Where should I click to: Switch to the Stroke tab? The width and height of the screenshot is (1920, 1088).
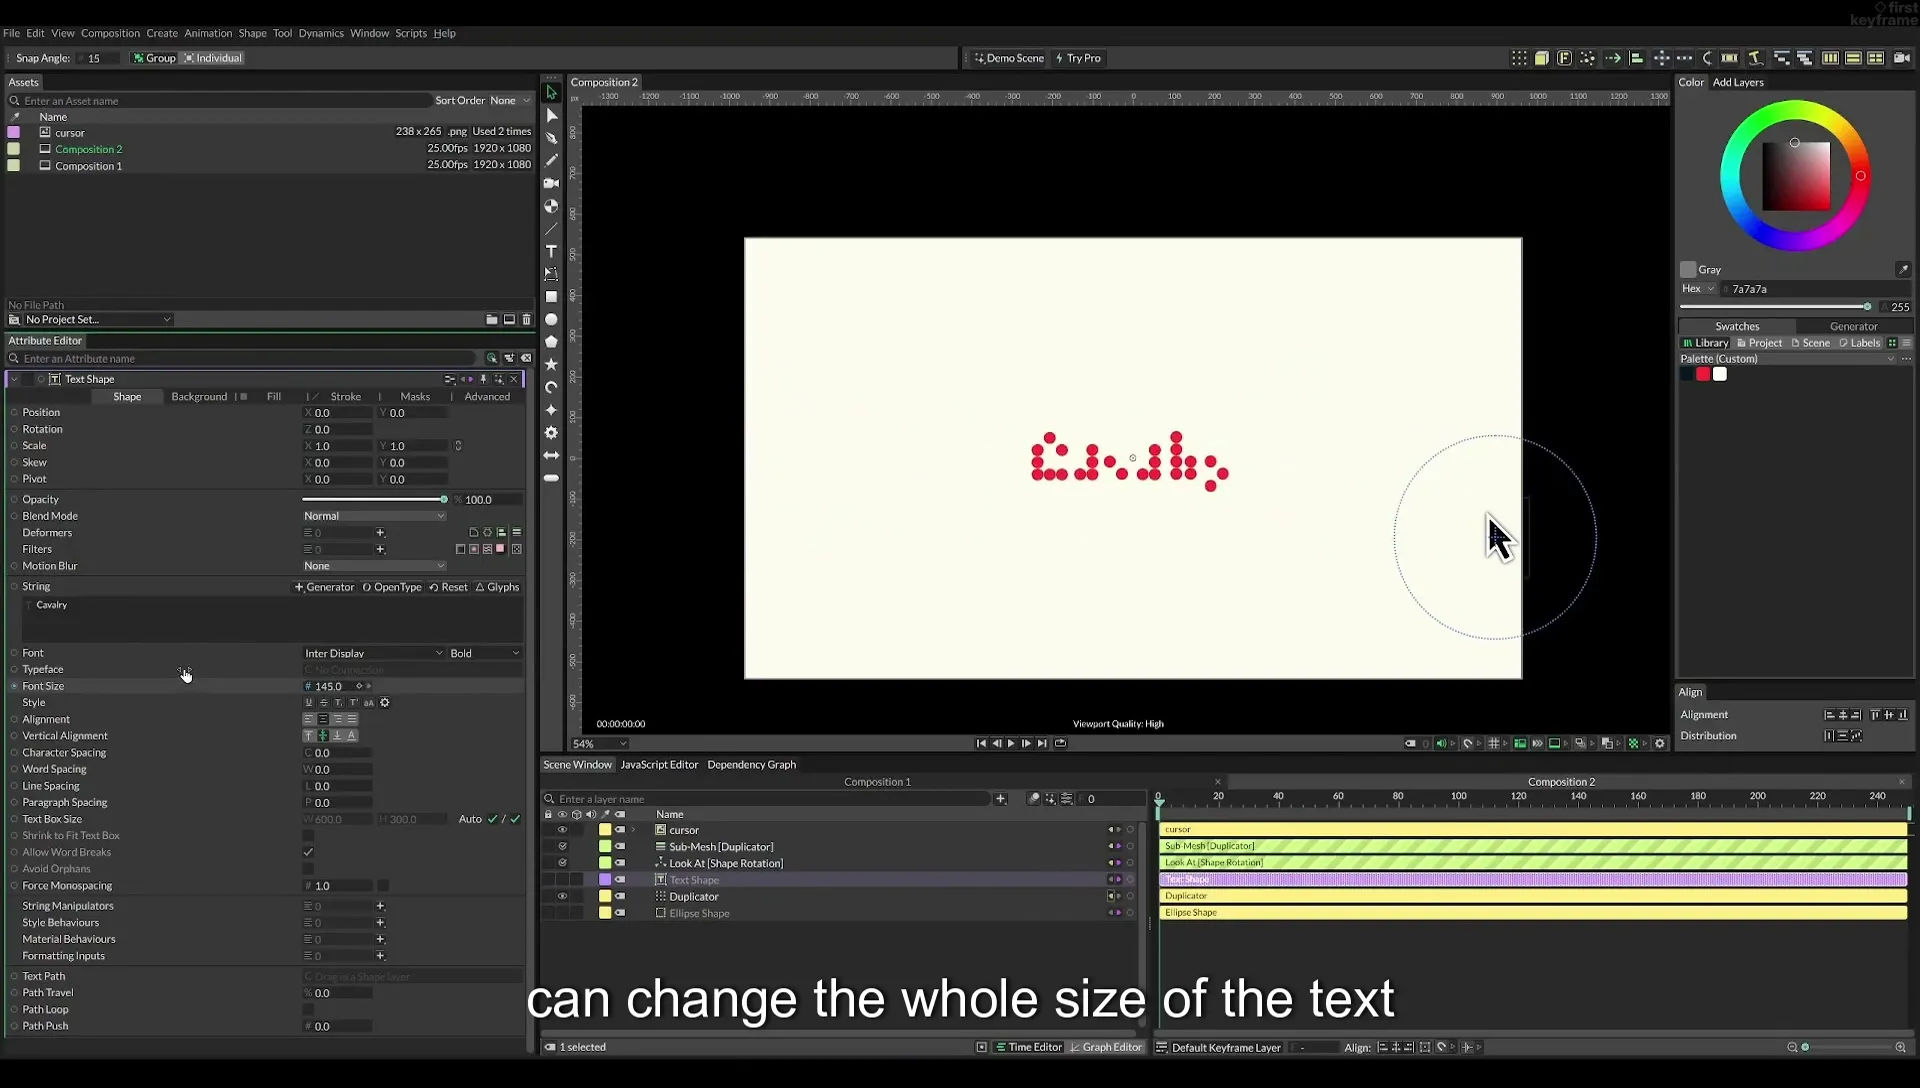(x=346, y=397)
